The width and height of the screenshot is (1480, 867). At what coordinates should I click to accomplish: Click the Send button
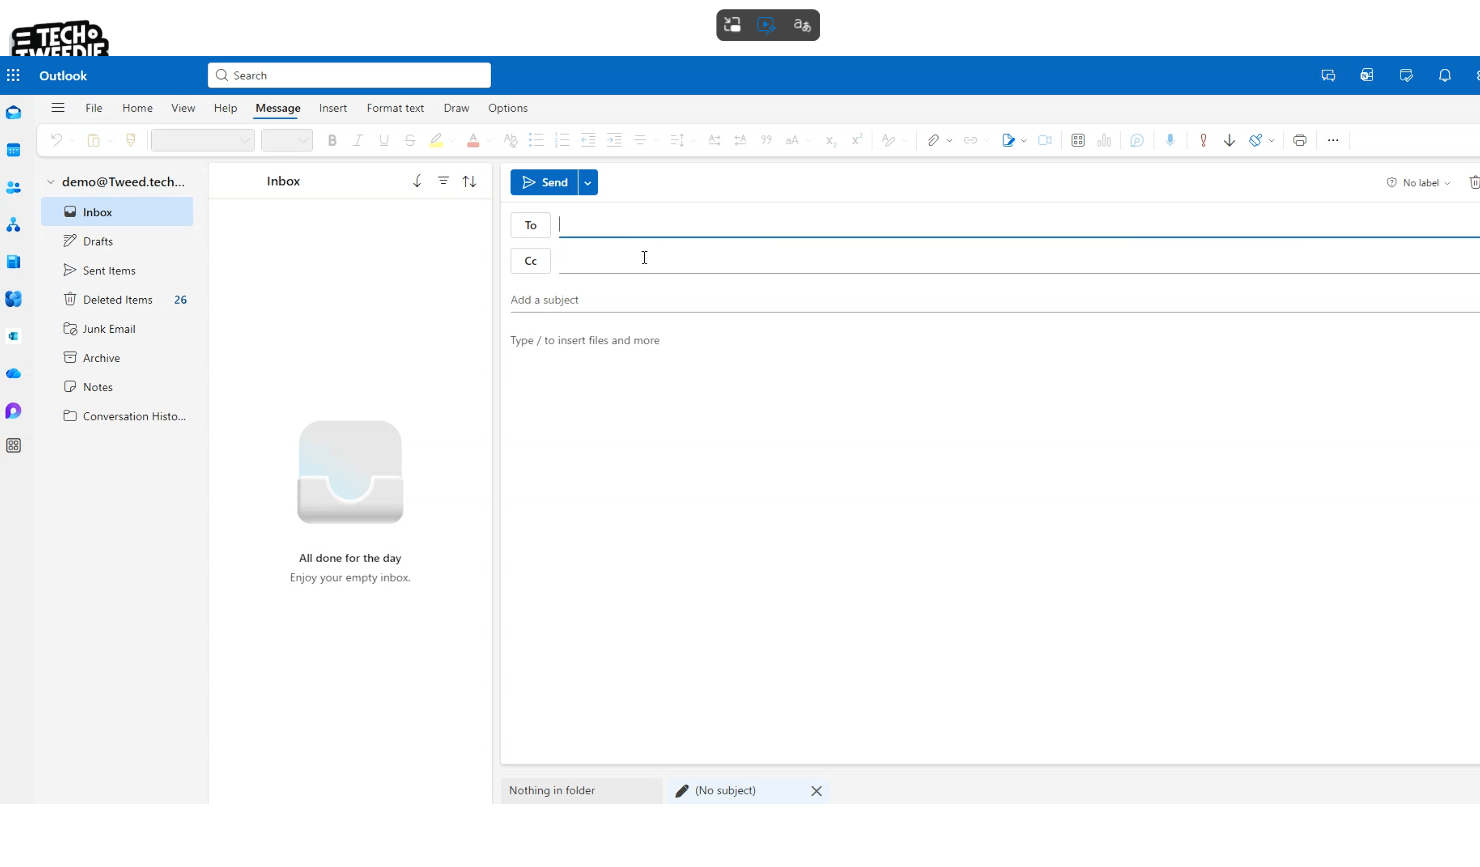pos(545,183)
